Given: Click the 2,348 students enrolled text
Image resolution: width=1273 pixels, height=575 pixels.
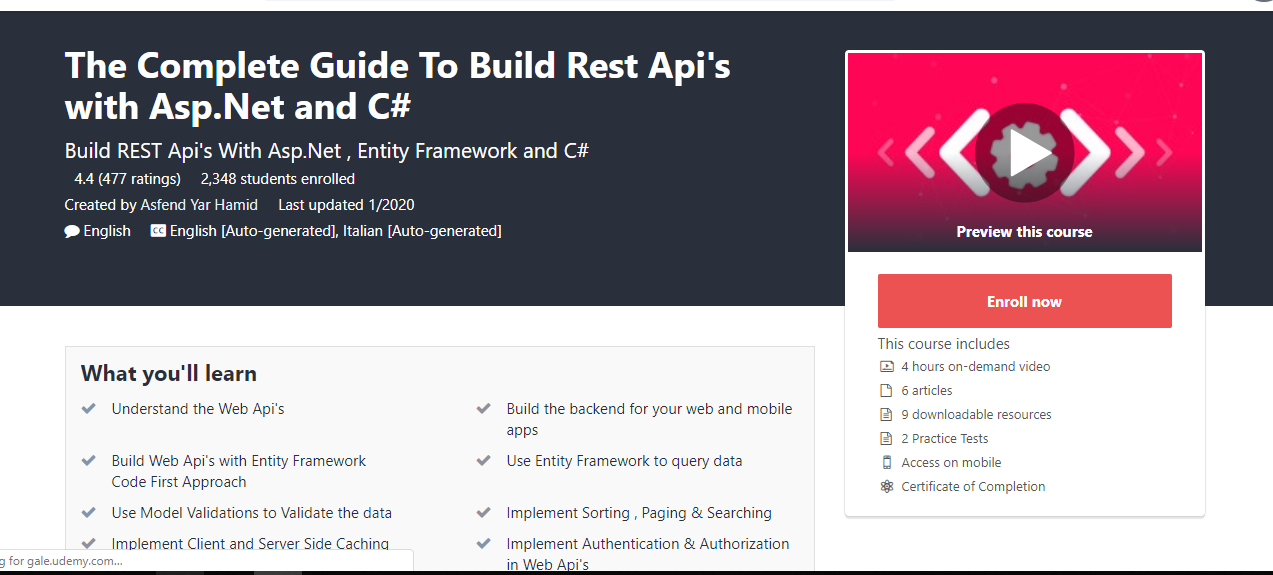Looking at the screenshot, I should point(278,179).
